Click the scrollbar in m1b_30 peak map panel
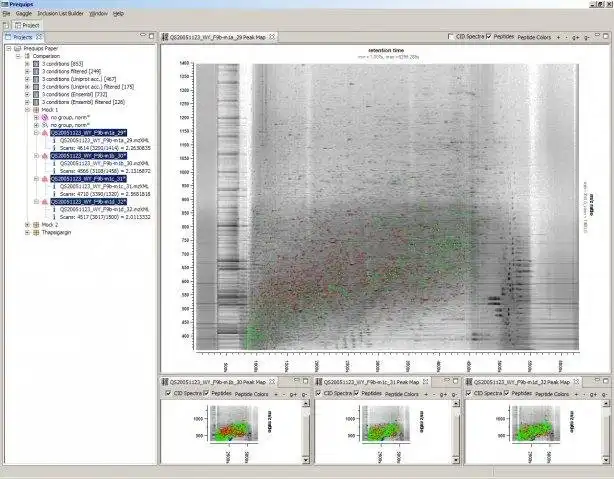 pyautogui.click(x=306, y=432)
